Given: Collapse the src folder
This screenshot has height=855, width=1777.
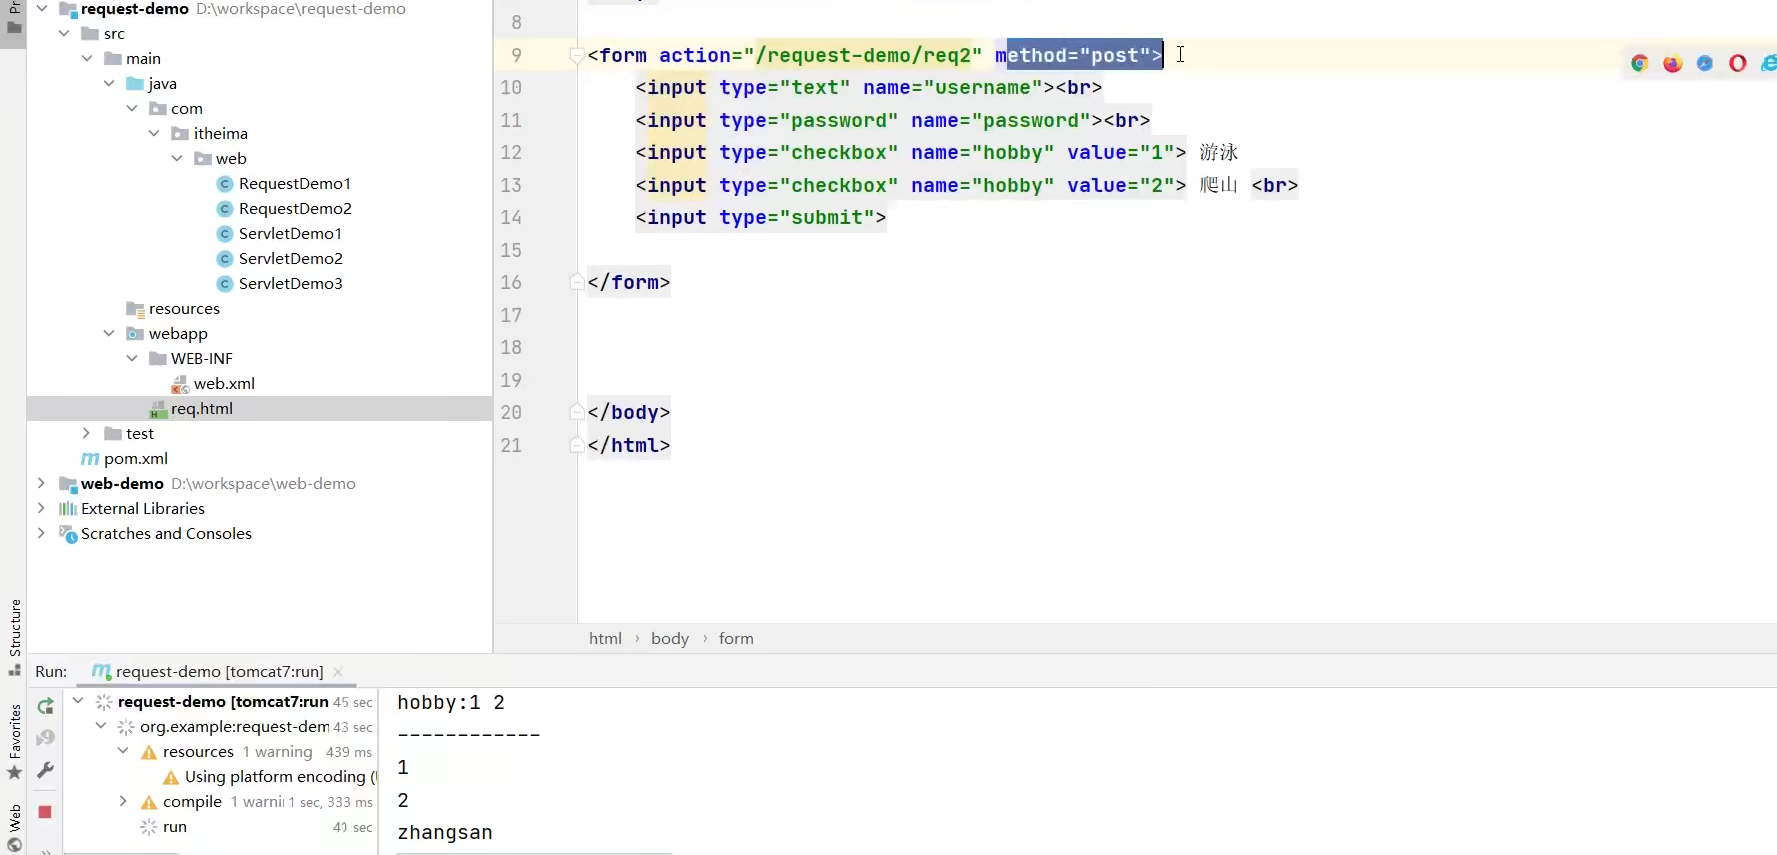Looking at the screenshot, I should point(64,33).
